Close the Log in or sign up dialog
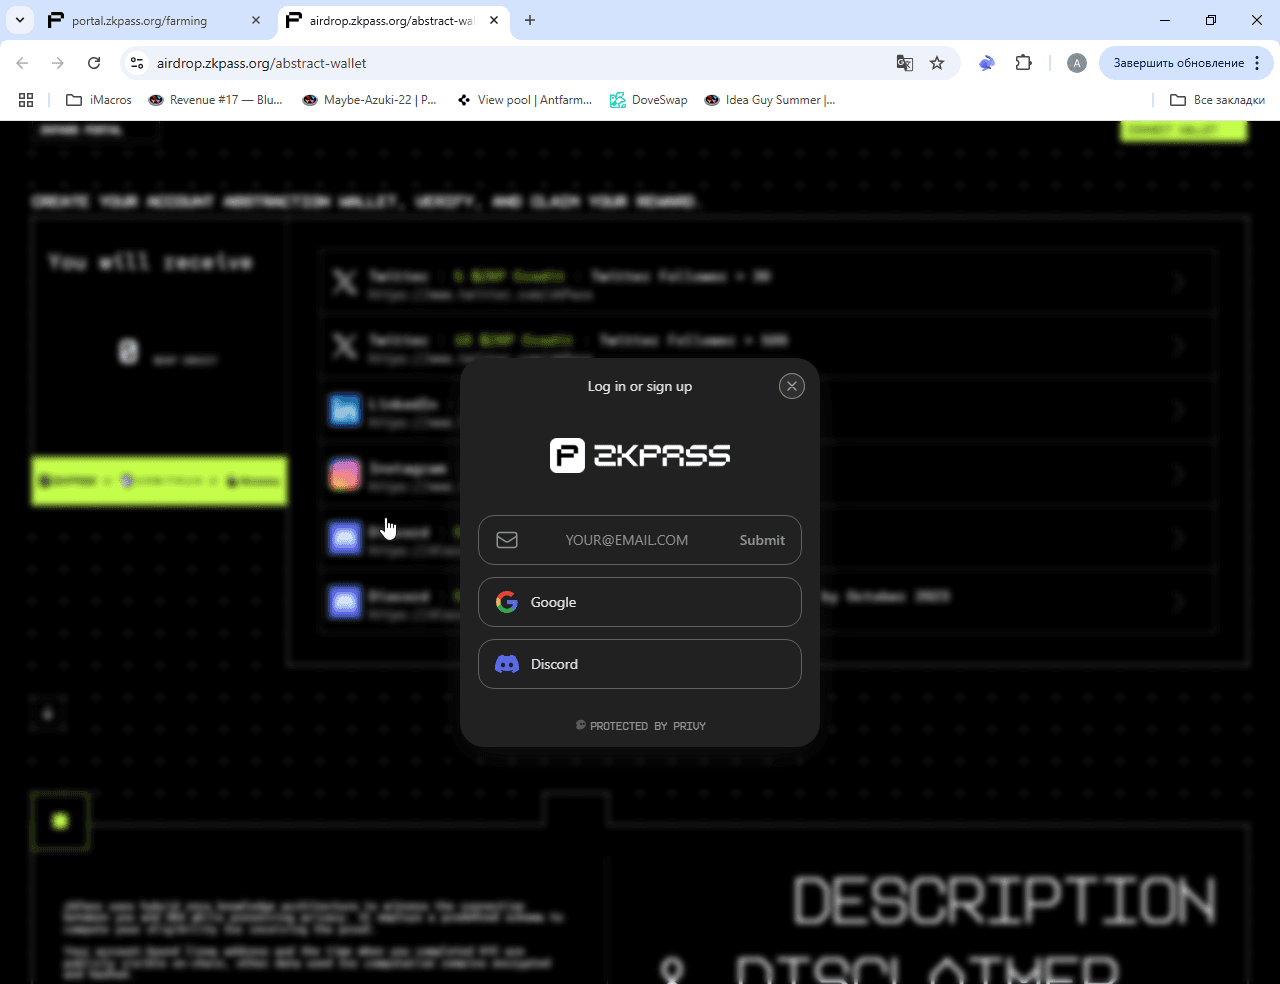Screen dimensions: 1280x984 (x=791, y=386)
